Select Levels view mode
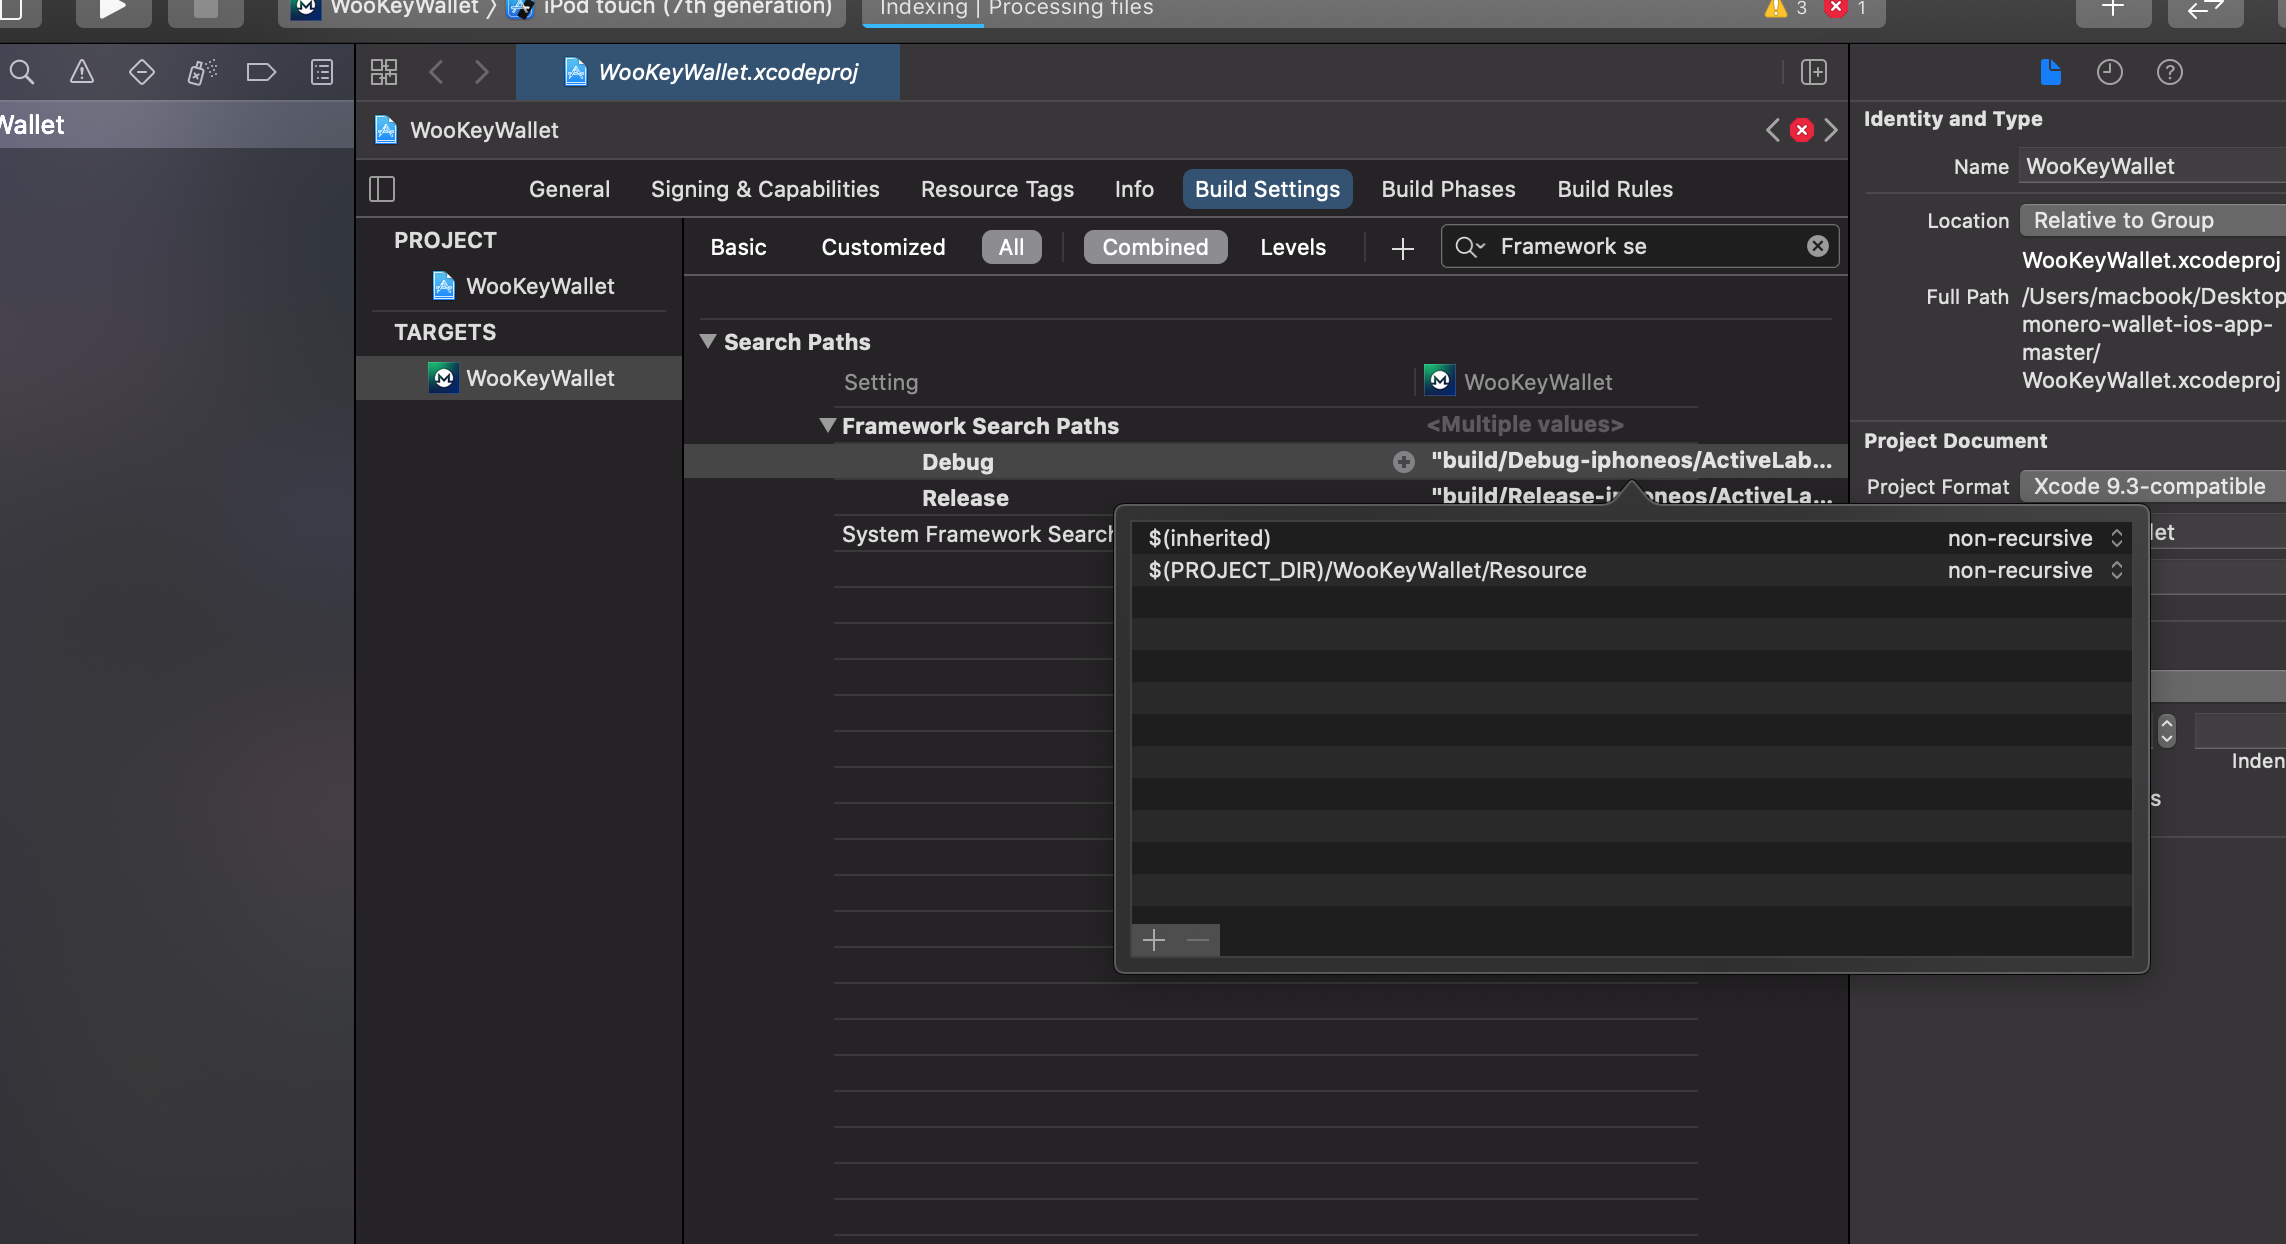The height and width of the screenshot is (1244, 2286). [1293, 247]
